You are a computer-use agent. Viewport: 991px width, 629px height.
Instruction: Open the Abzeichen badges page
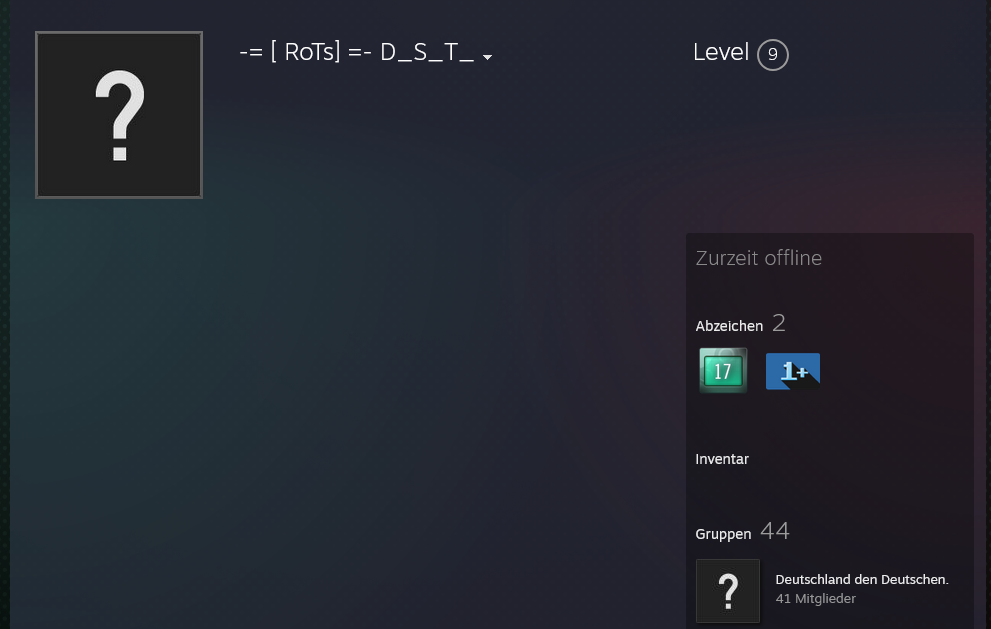click(729, 326)
